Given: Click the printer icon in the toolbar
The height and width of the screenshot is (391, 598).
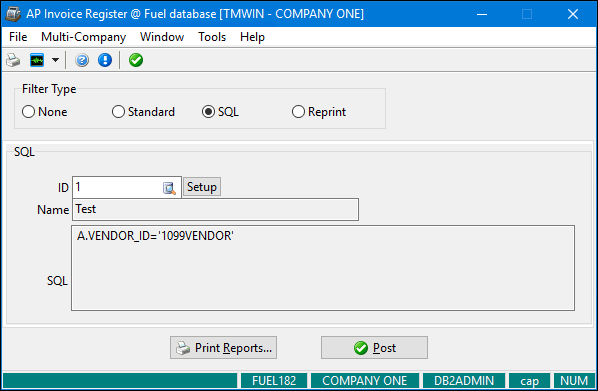Looking at the screenshot, I should (x=13, y=60).
